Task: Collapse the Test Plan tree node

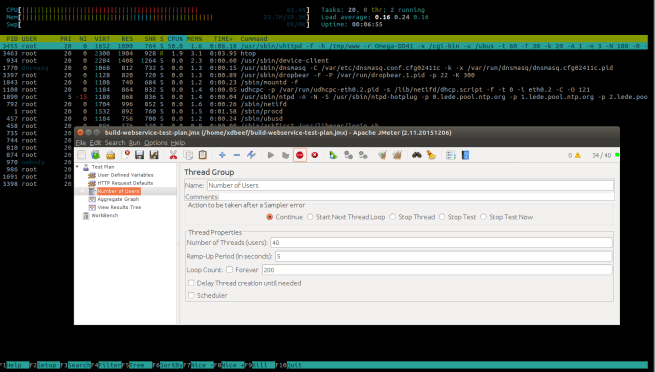Action: click(x=77, y=167)
